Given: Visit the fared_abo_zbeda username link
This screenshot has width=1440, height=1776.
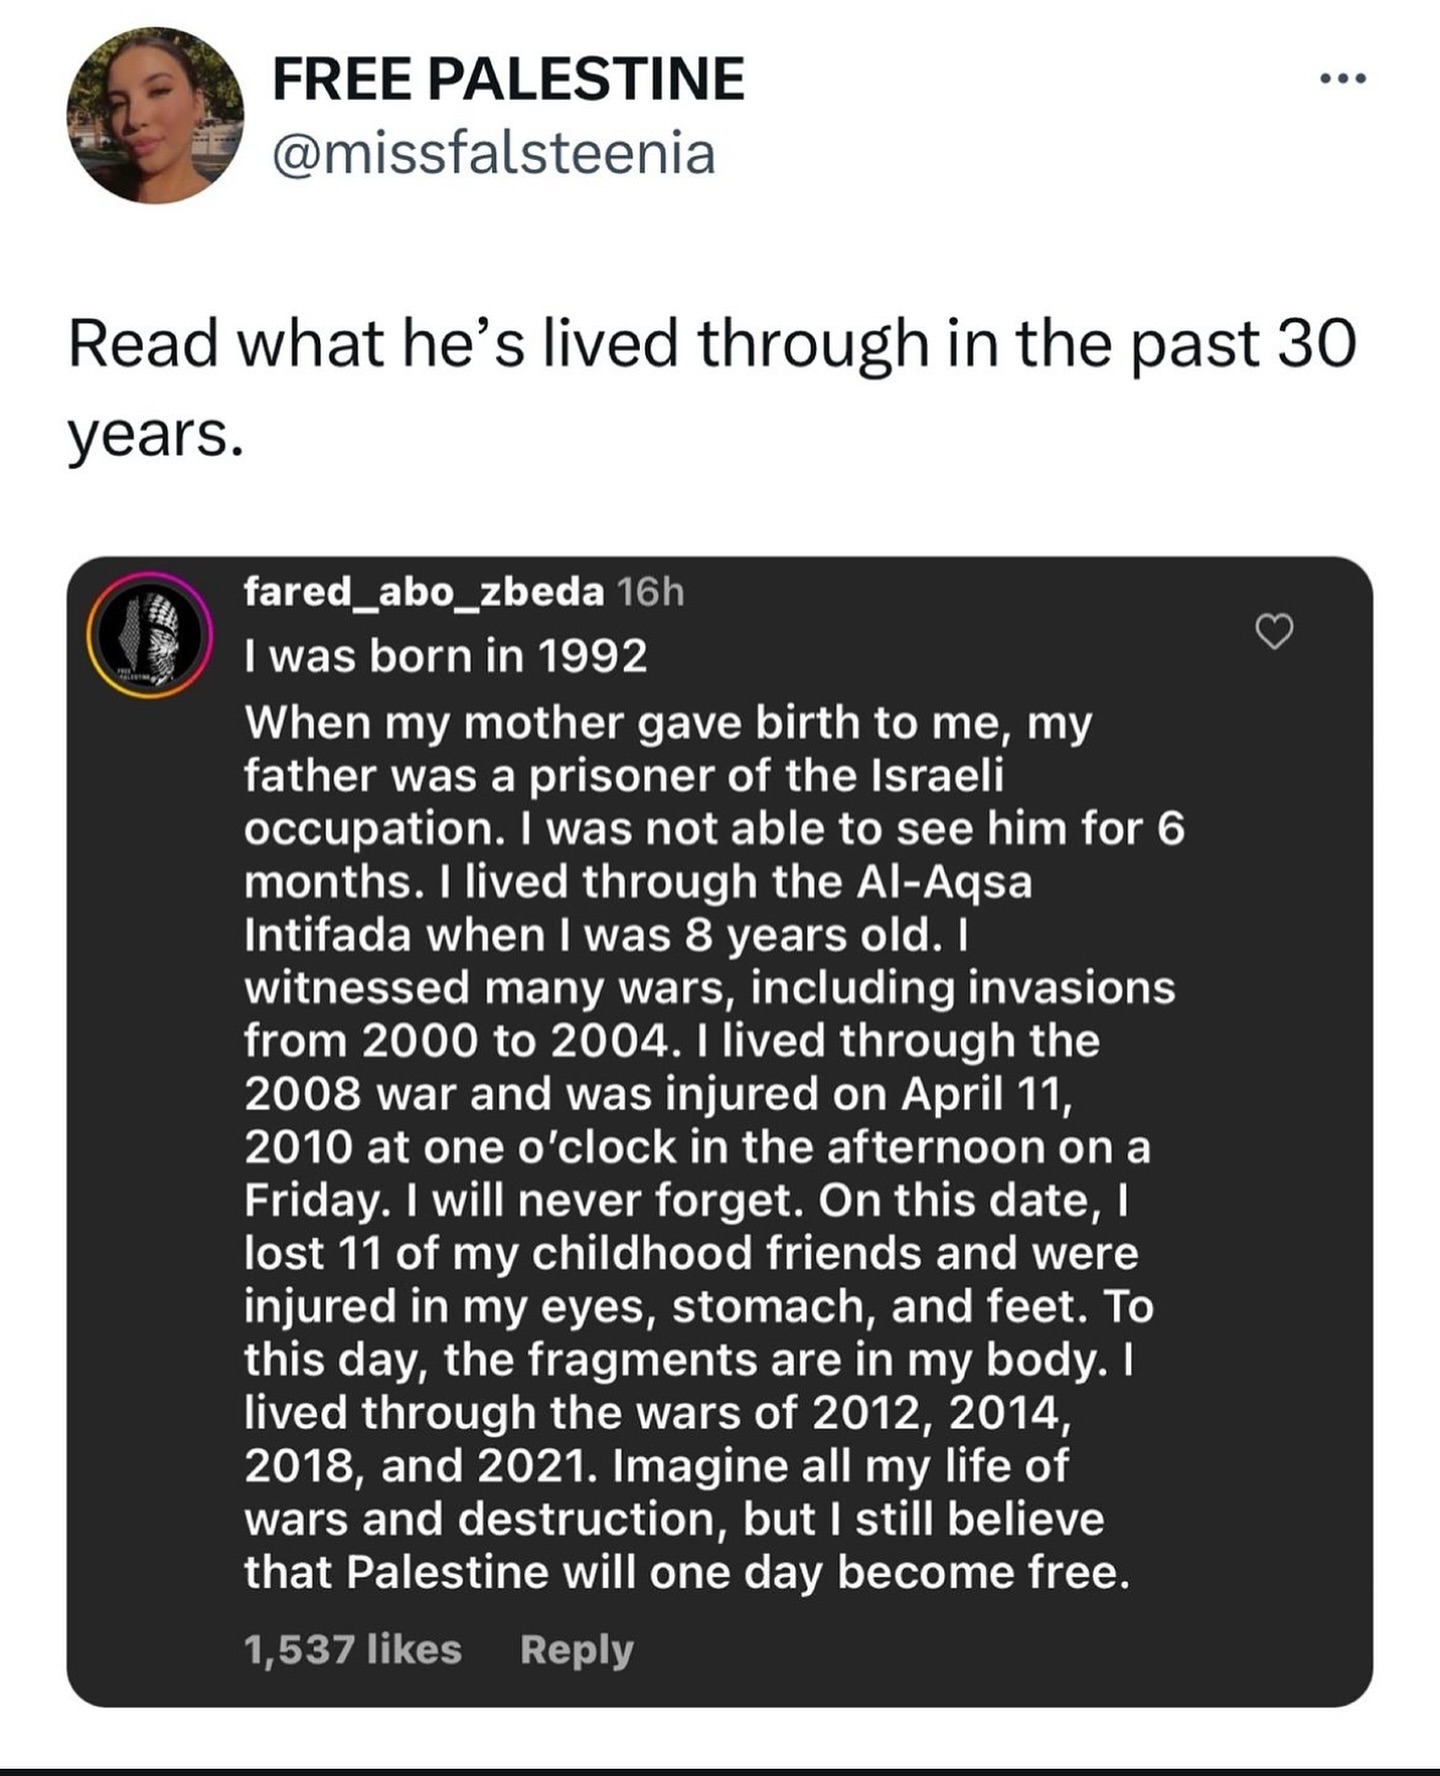Looking at the screenshot, I should [x=424, y=592].
